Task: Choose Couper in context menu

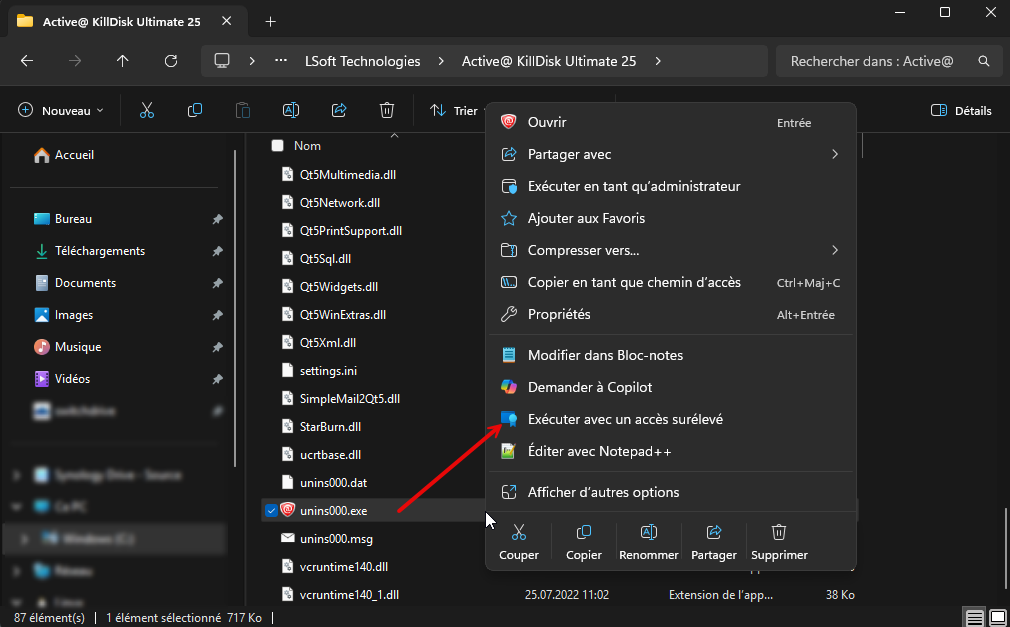Action: click(x=519, y=542)
